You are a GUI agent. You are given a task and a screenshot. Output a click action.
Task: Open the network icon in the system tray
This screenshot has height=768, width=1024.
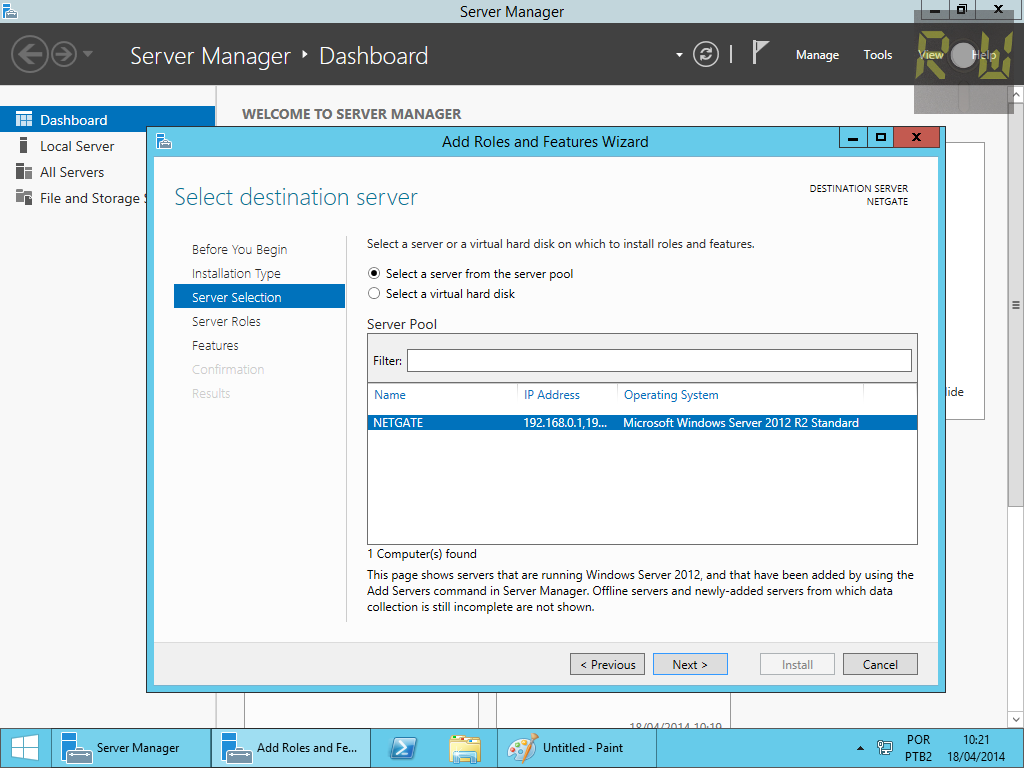884,747
